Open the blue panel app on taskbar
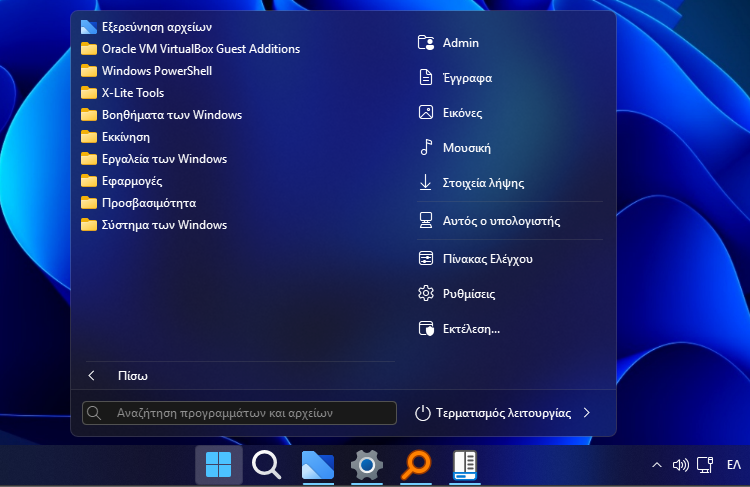 pos(464,465)
